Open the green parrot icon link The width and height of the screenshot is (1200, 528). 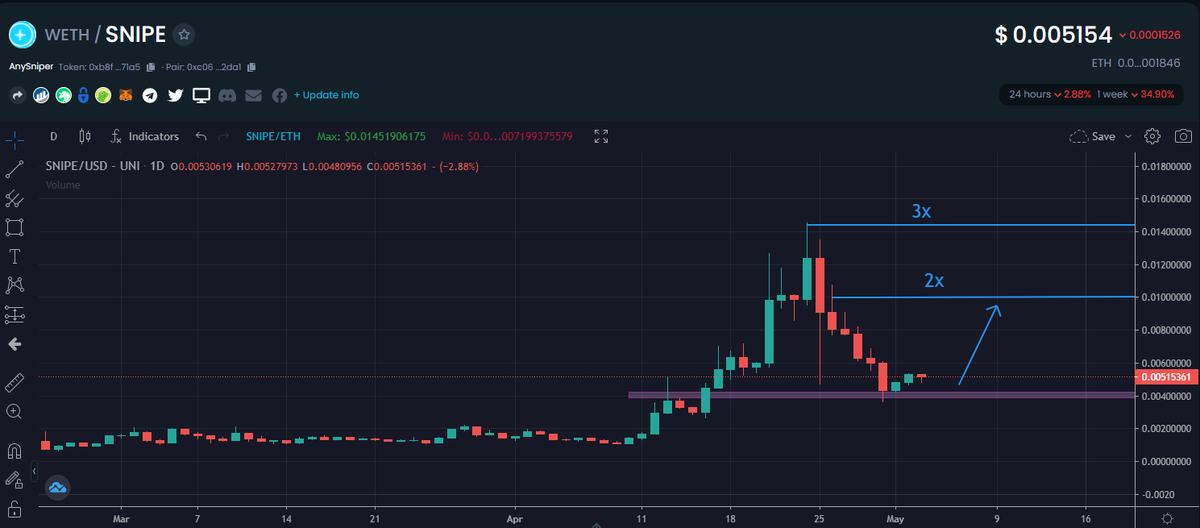[103, 96]
